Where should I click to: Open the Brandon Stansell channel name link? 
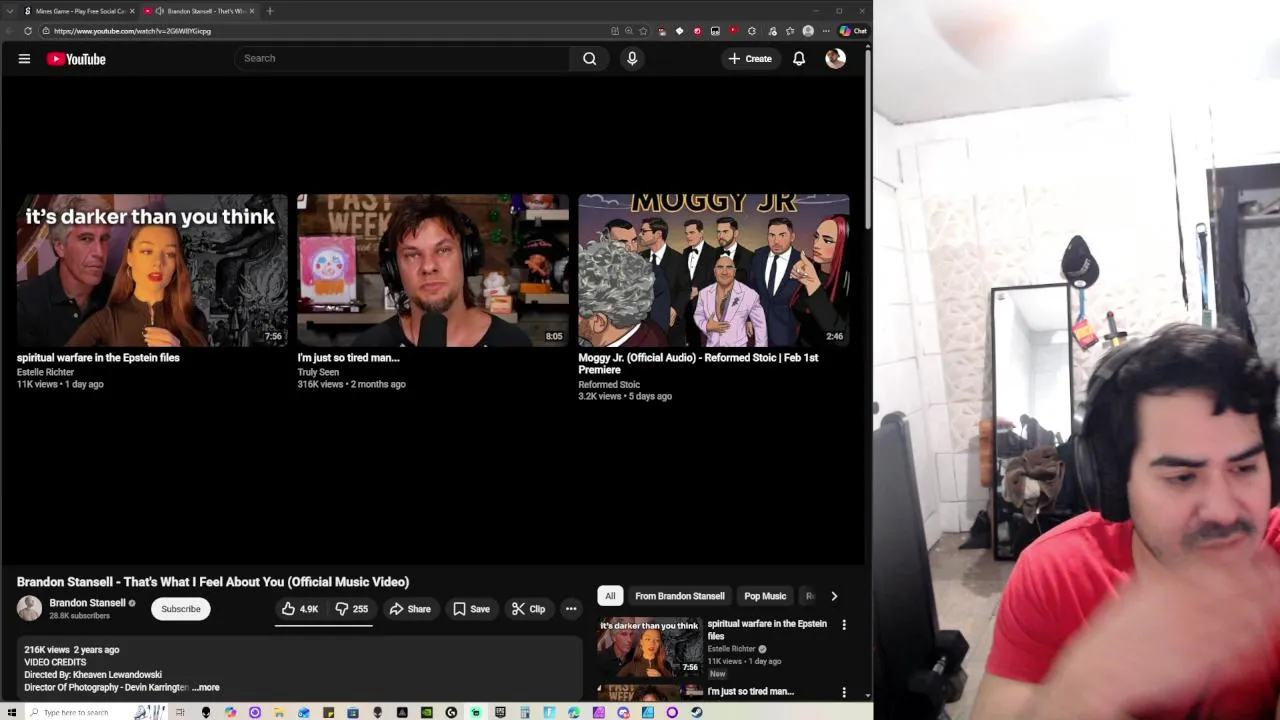[87, 603]
